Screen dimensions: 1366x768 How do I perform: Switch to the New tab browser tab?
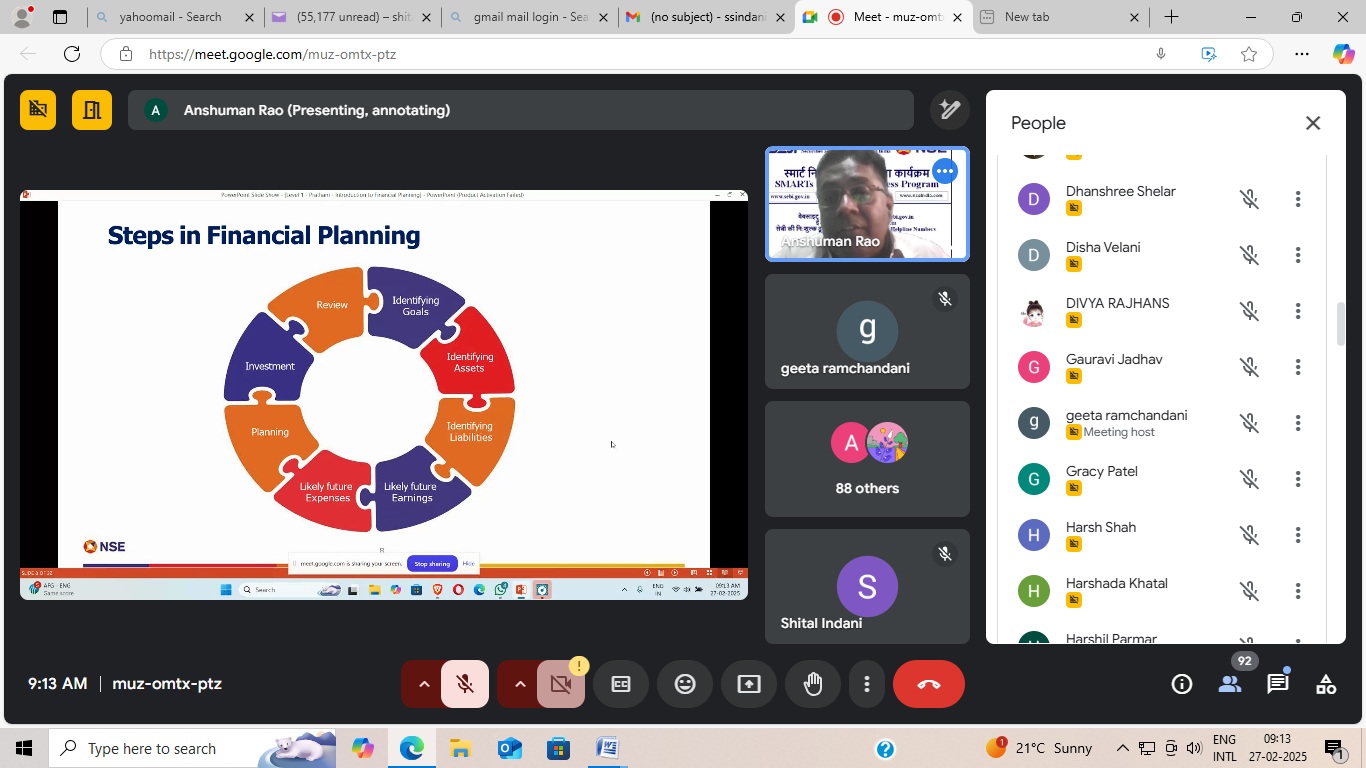[1060, 17]
